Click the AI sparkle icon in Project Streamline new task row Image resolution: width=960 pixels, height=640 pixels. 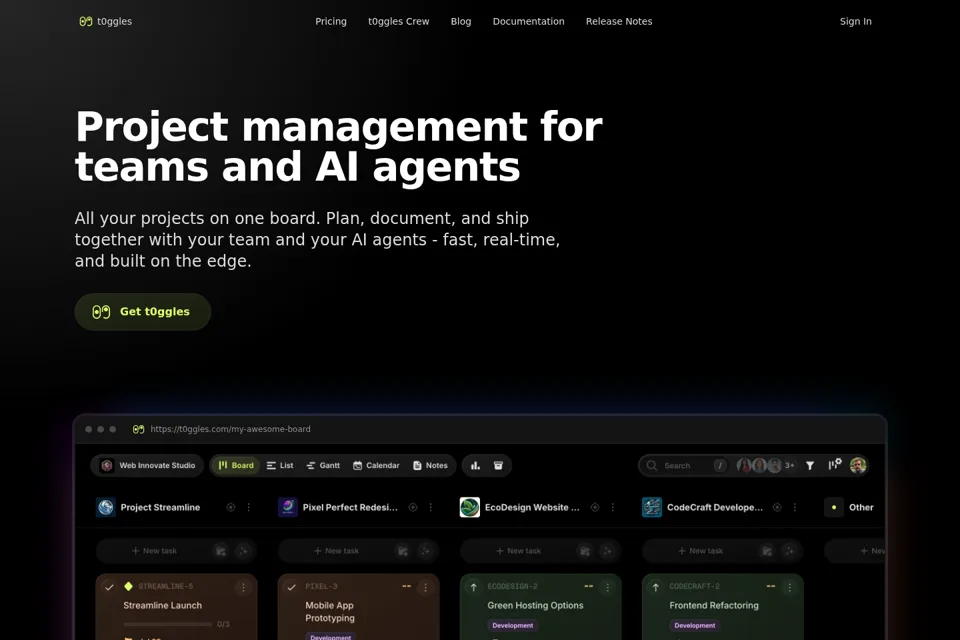click(x=243, y=551)
